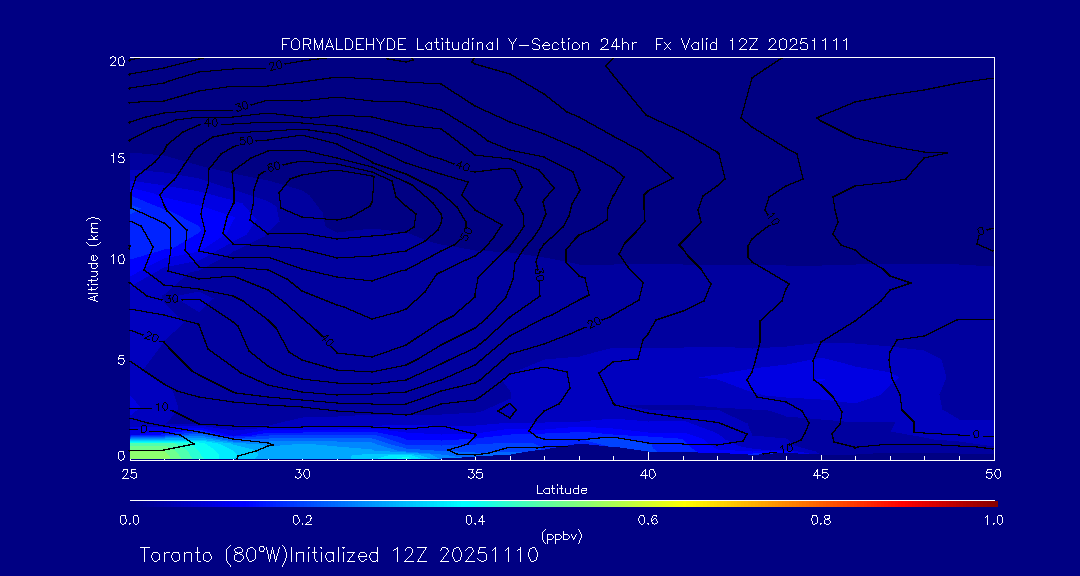
Task: Click the altitude 5 tick label
Action: pos(119,359)
